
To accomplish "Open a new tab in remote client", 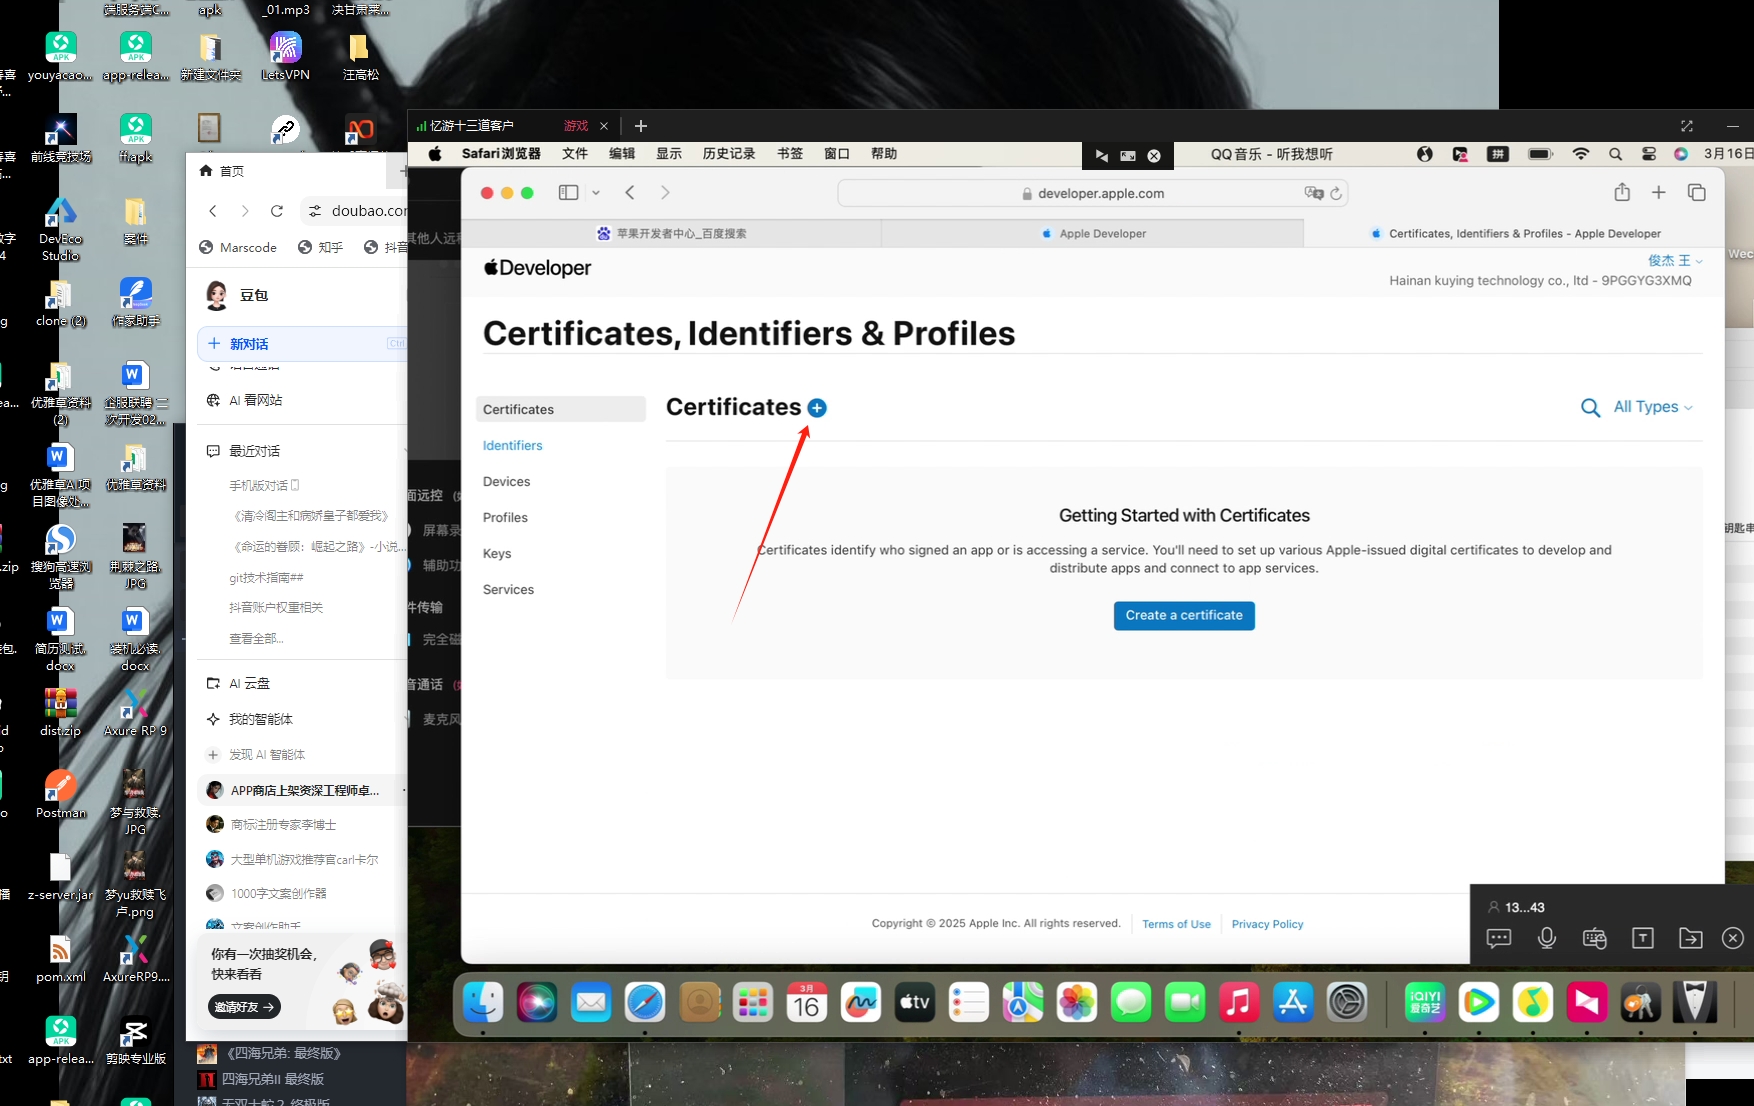I will (641, 126).
